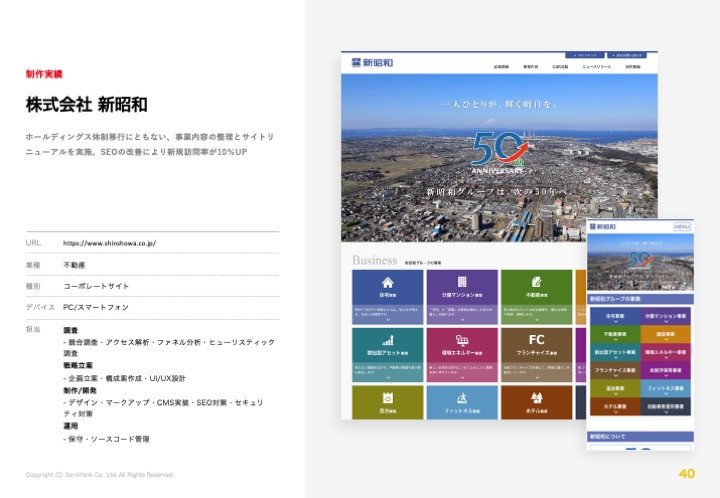Select the mobile フランチャイズ事業 tile

tap(615, 370)
